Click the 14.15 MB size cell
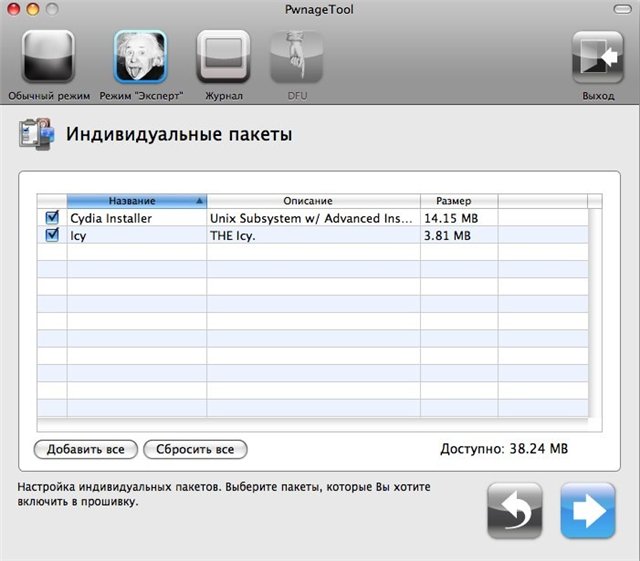Viewport: 640px width, 561px height. [x=459, y=218]
